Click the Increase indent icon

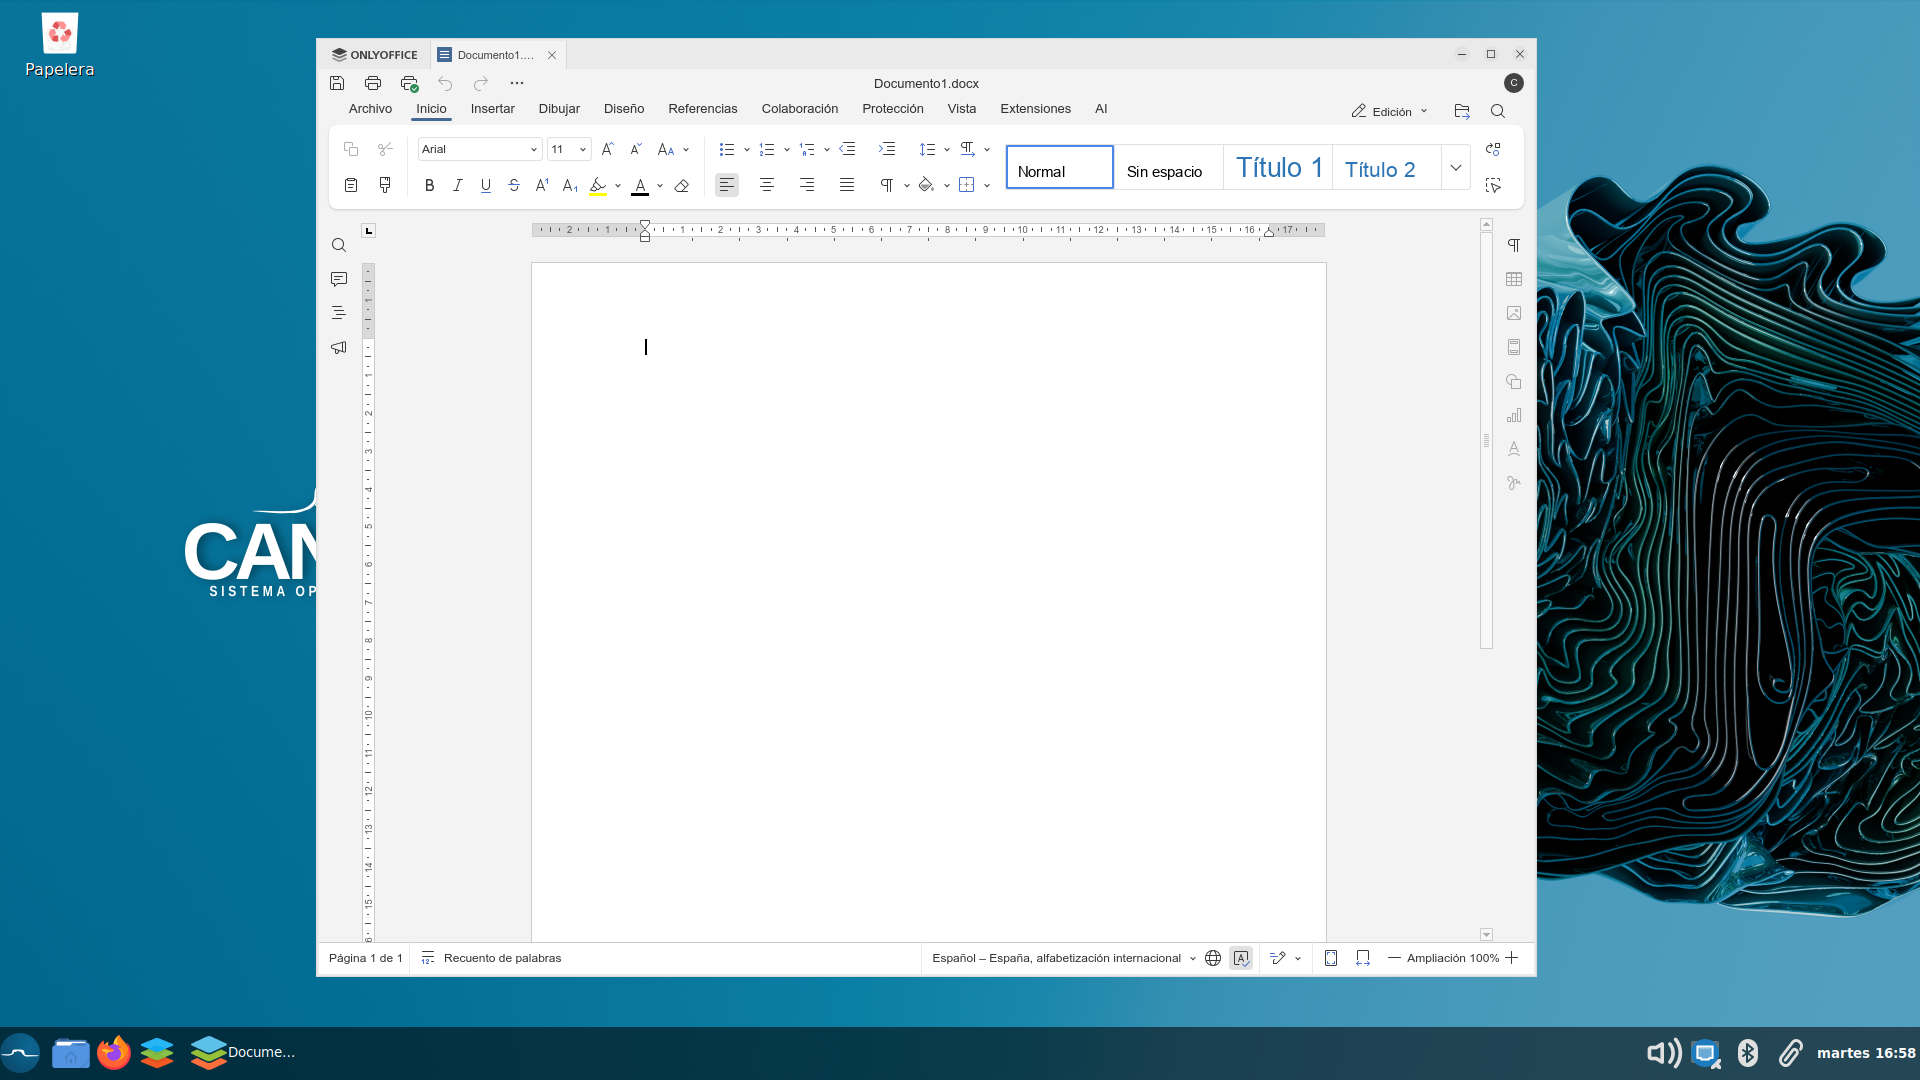click(x=887, y=149)
